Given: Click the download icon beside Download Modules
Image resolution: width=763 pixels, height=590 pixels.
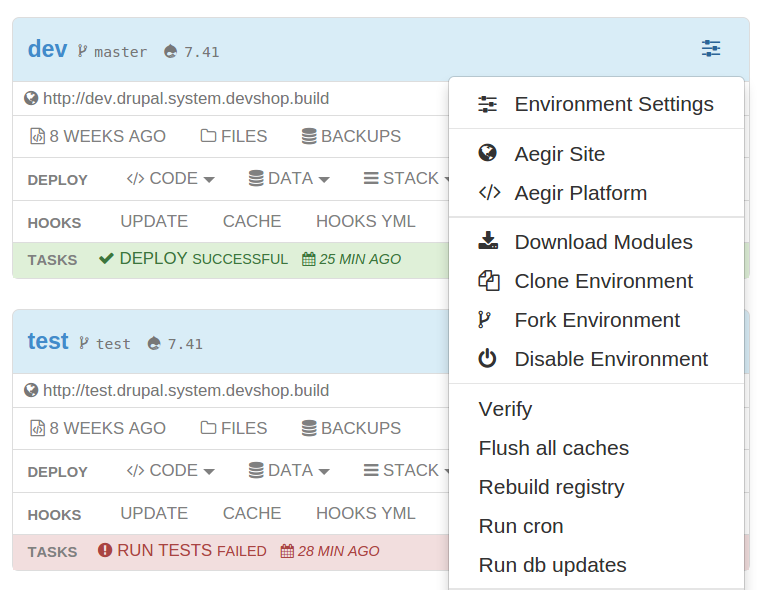Looking at the screenshot, I should click(x=488, y=240).
